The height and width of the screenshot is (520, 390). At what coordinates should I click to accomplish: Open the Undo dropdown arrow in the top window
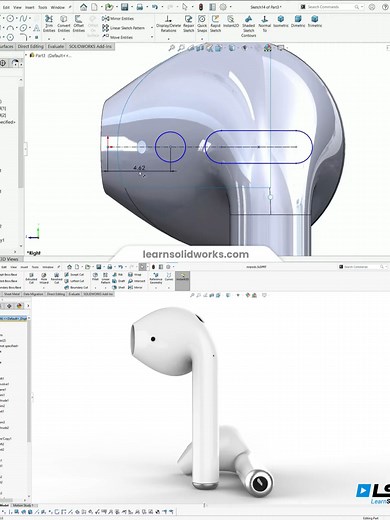162,7
